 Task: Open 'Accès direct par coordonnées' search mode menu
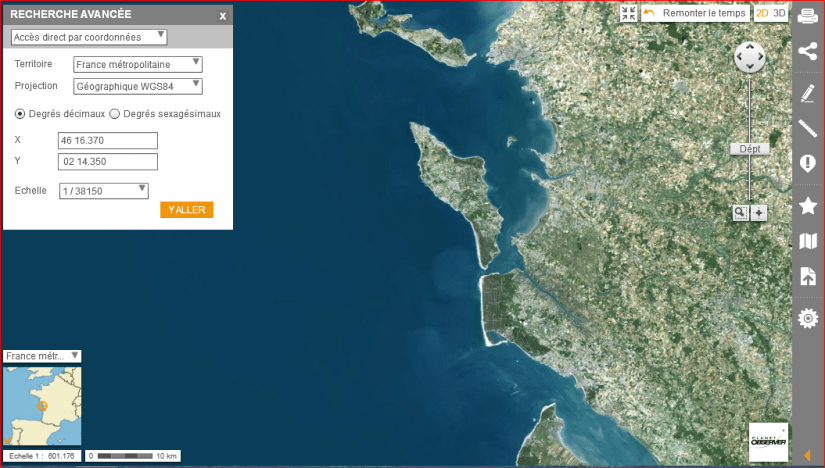(x=88, y=37)
